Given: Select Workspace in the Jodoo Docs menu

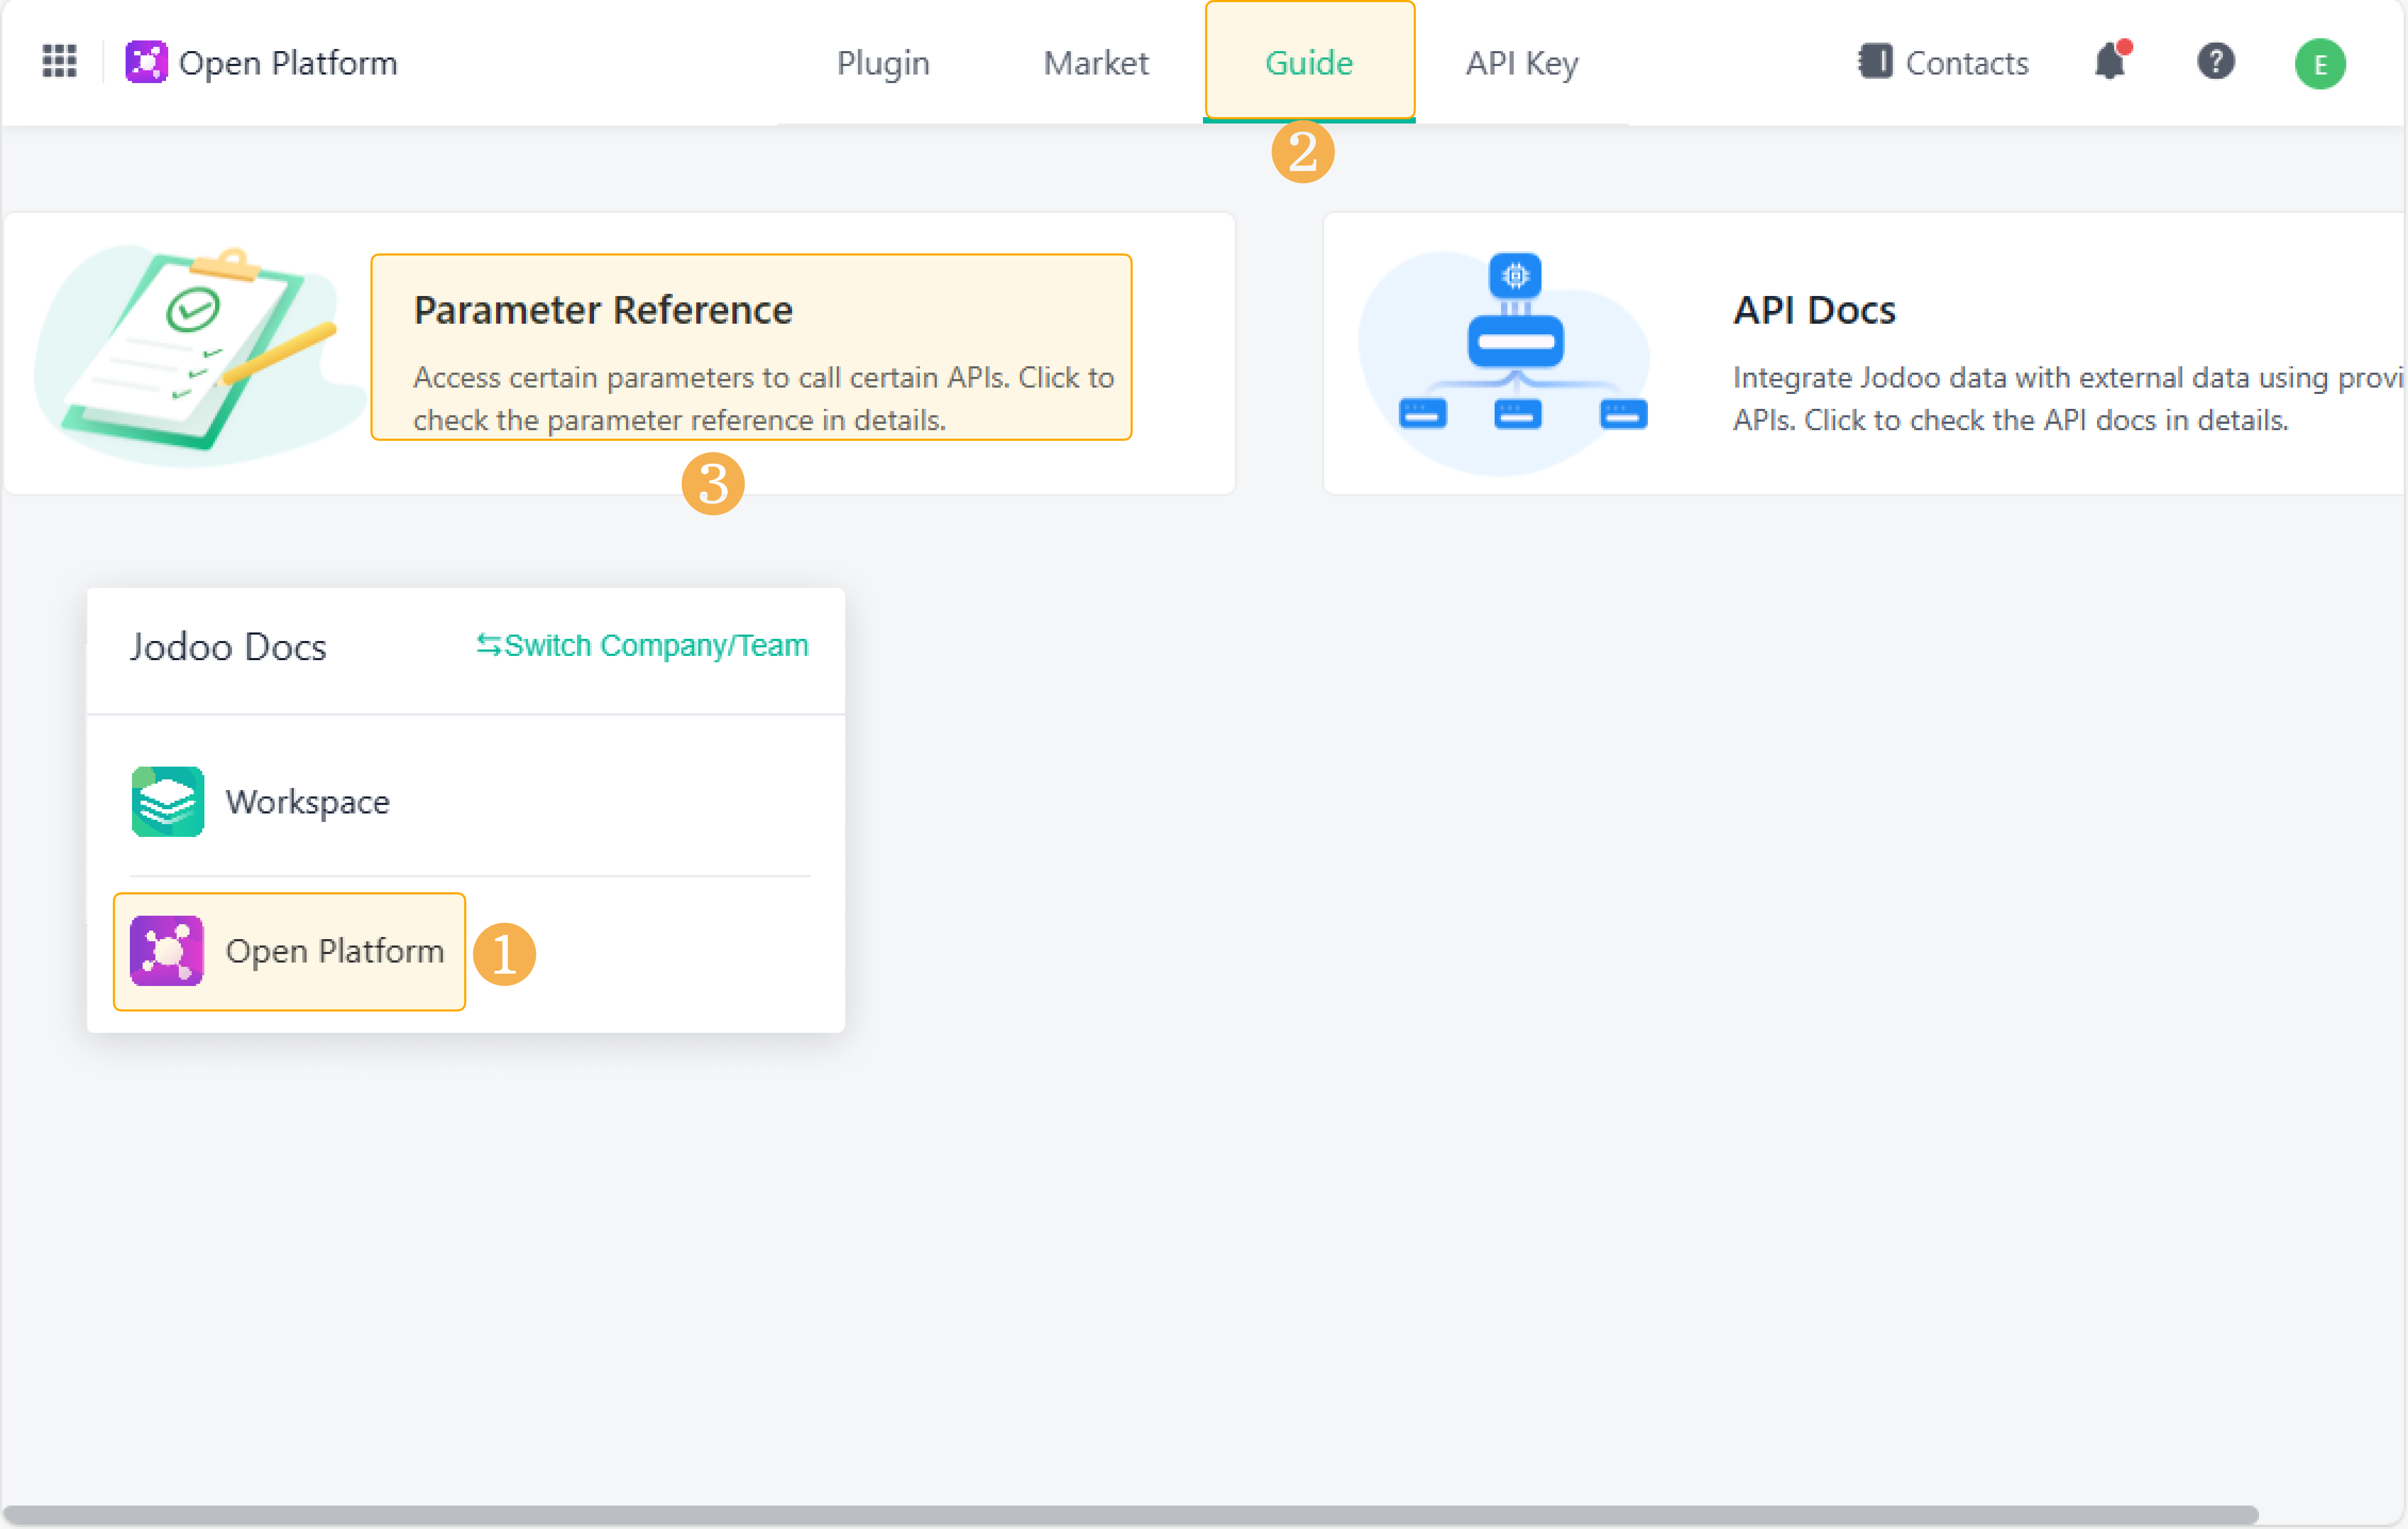Looking at the screenshot, I should pyautogui.click(x=308, y=802).
